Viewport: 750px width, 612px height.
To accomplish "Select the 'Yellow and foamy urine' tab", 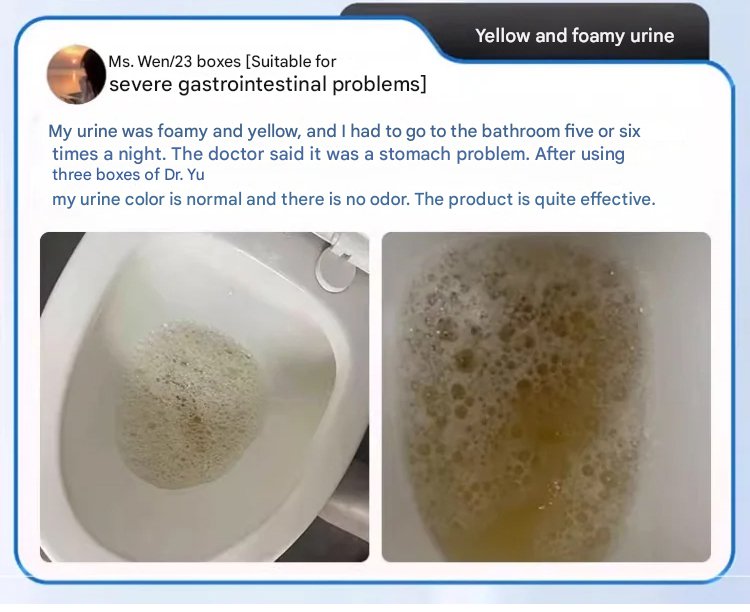I will [574, 36].
